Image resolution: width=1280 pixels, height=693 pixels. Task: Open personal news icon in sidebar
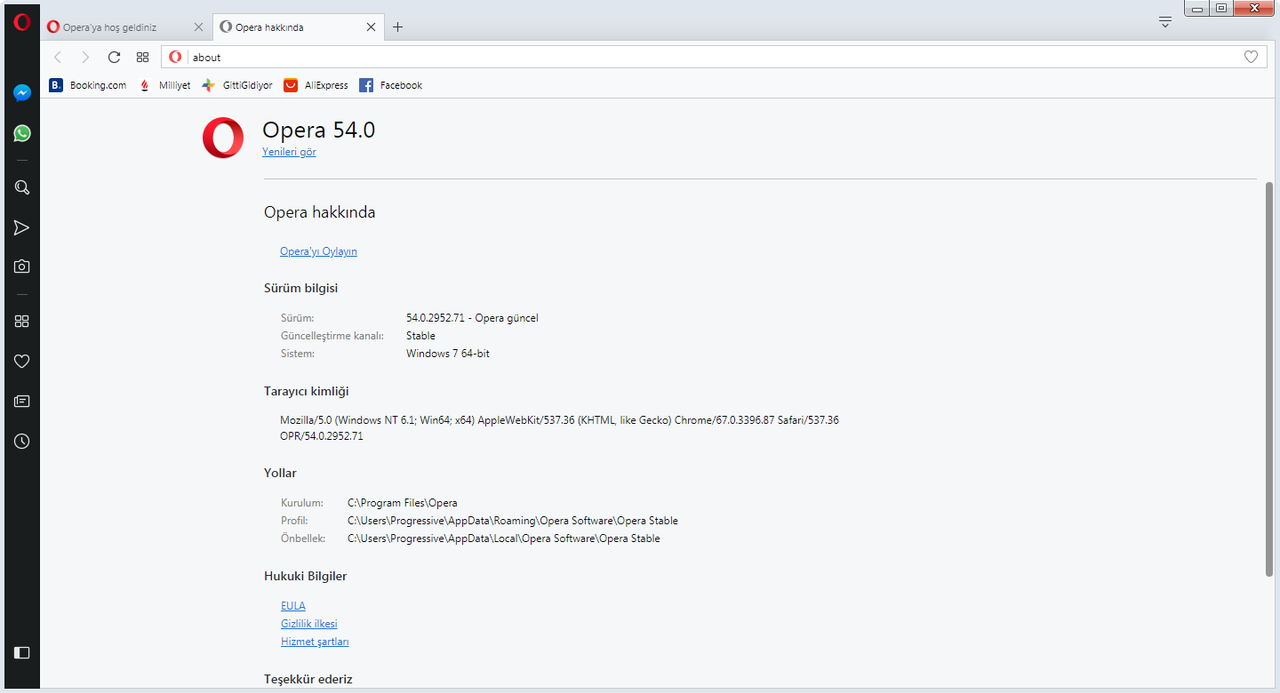[x=22, y=401]
